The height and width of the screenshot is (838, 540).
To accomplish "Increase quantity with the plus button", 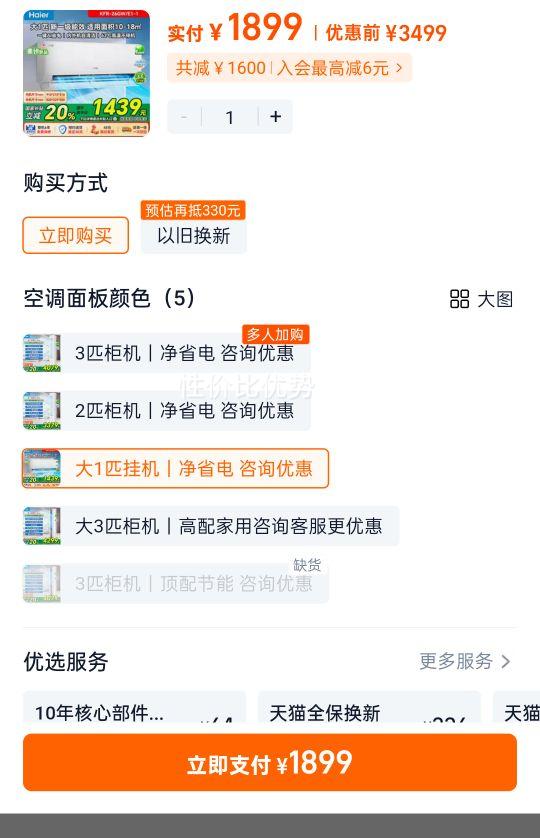I will (275, 117).
